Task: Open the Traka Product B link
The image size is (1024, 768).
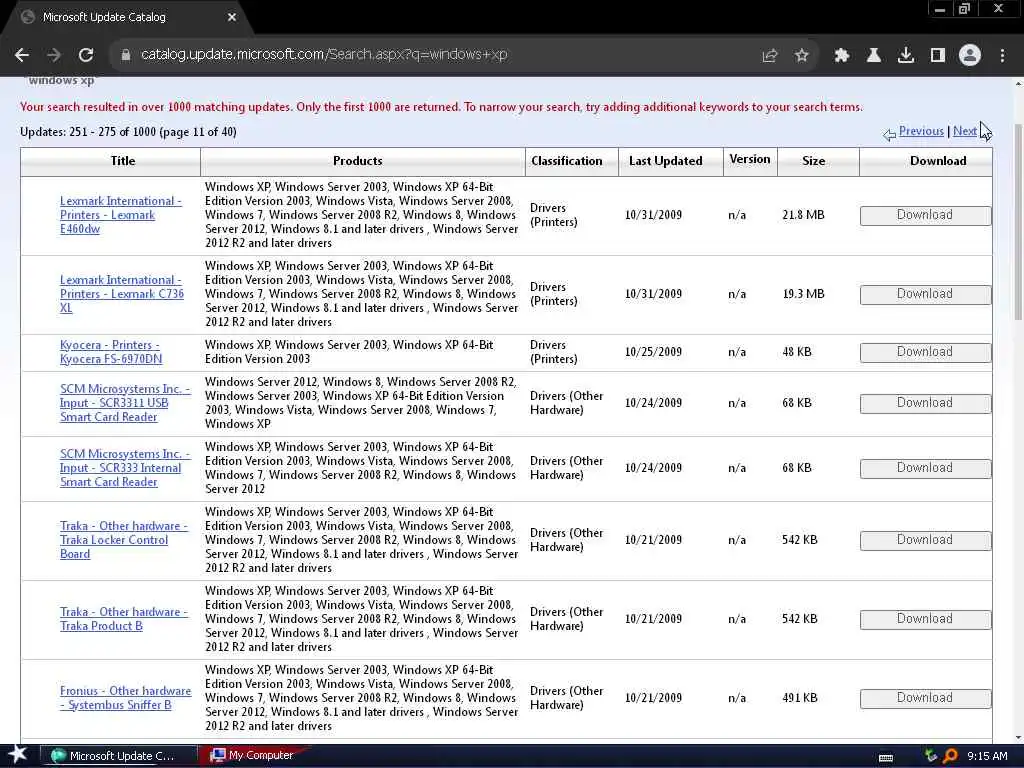Action: pos(123,619)
